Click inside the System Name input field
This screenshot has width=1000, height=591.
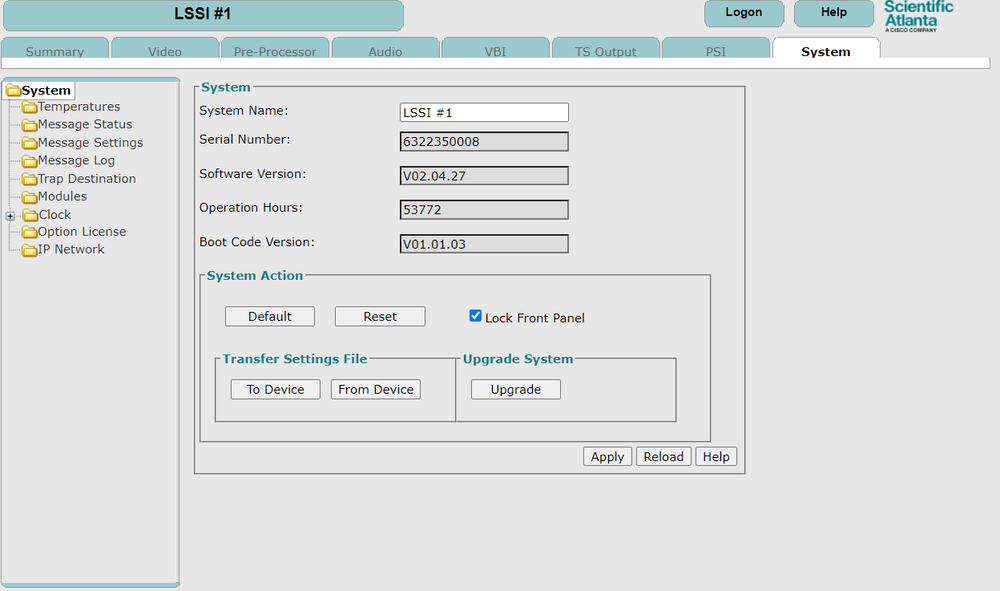click(x=484, y=112)
